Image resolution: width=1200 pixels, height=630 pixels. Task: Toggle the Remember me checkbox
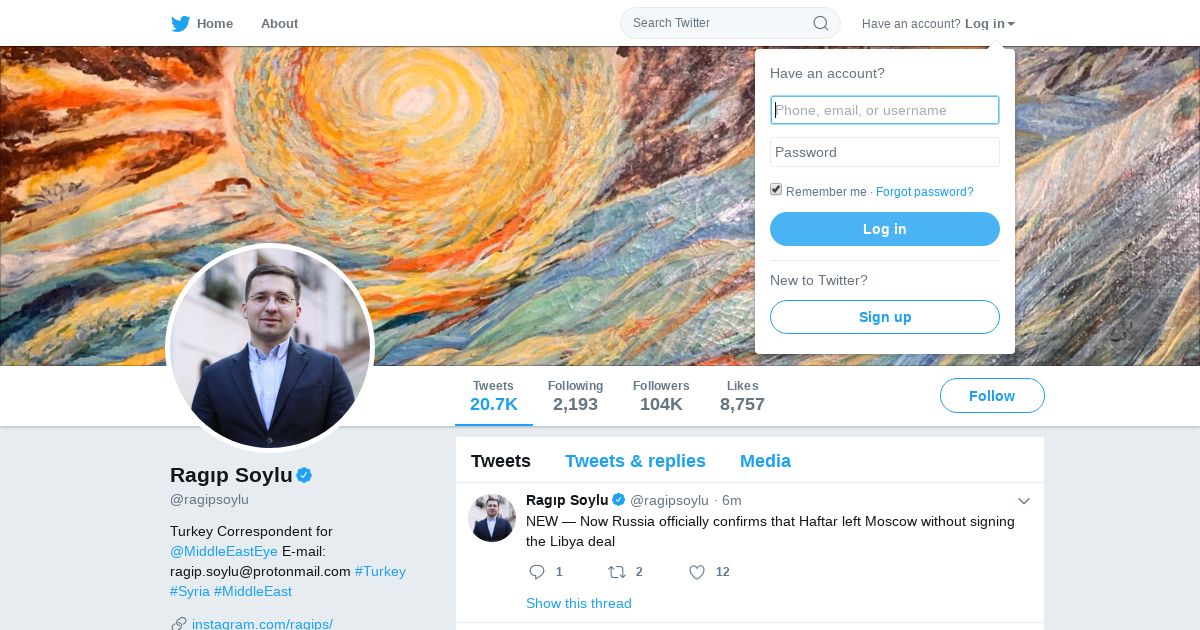click(776, 190)
